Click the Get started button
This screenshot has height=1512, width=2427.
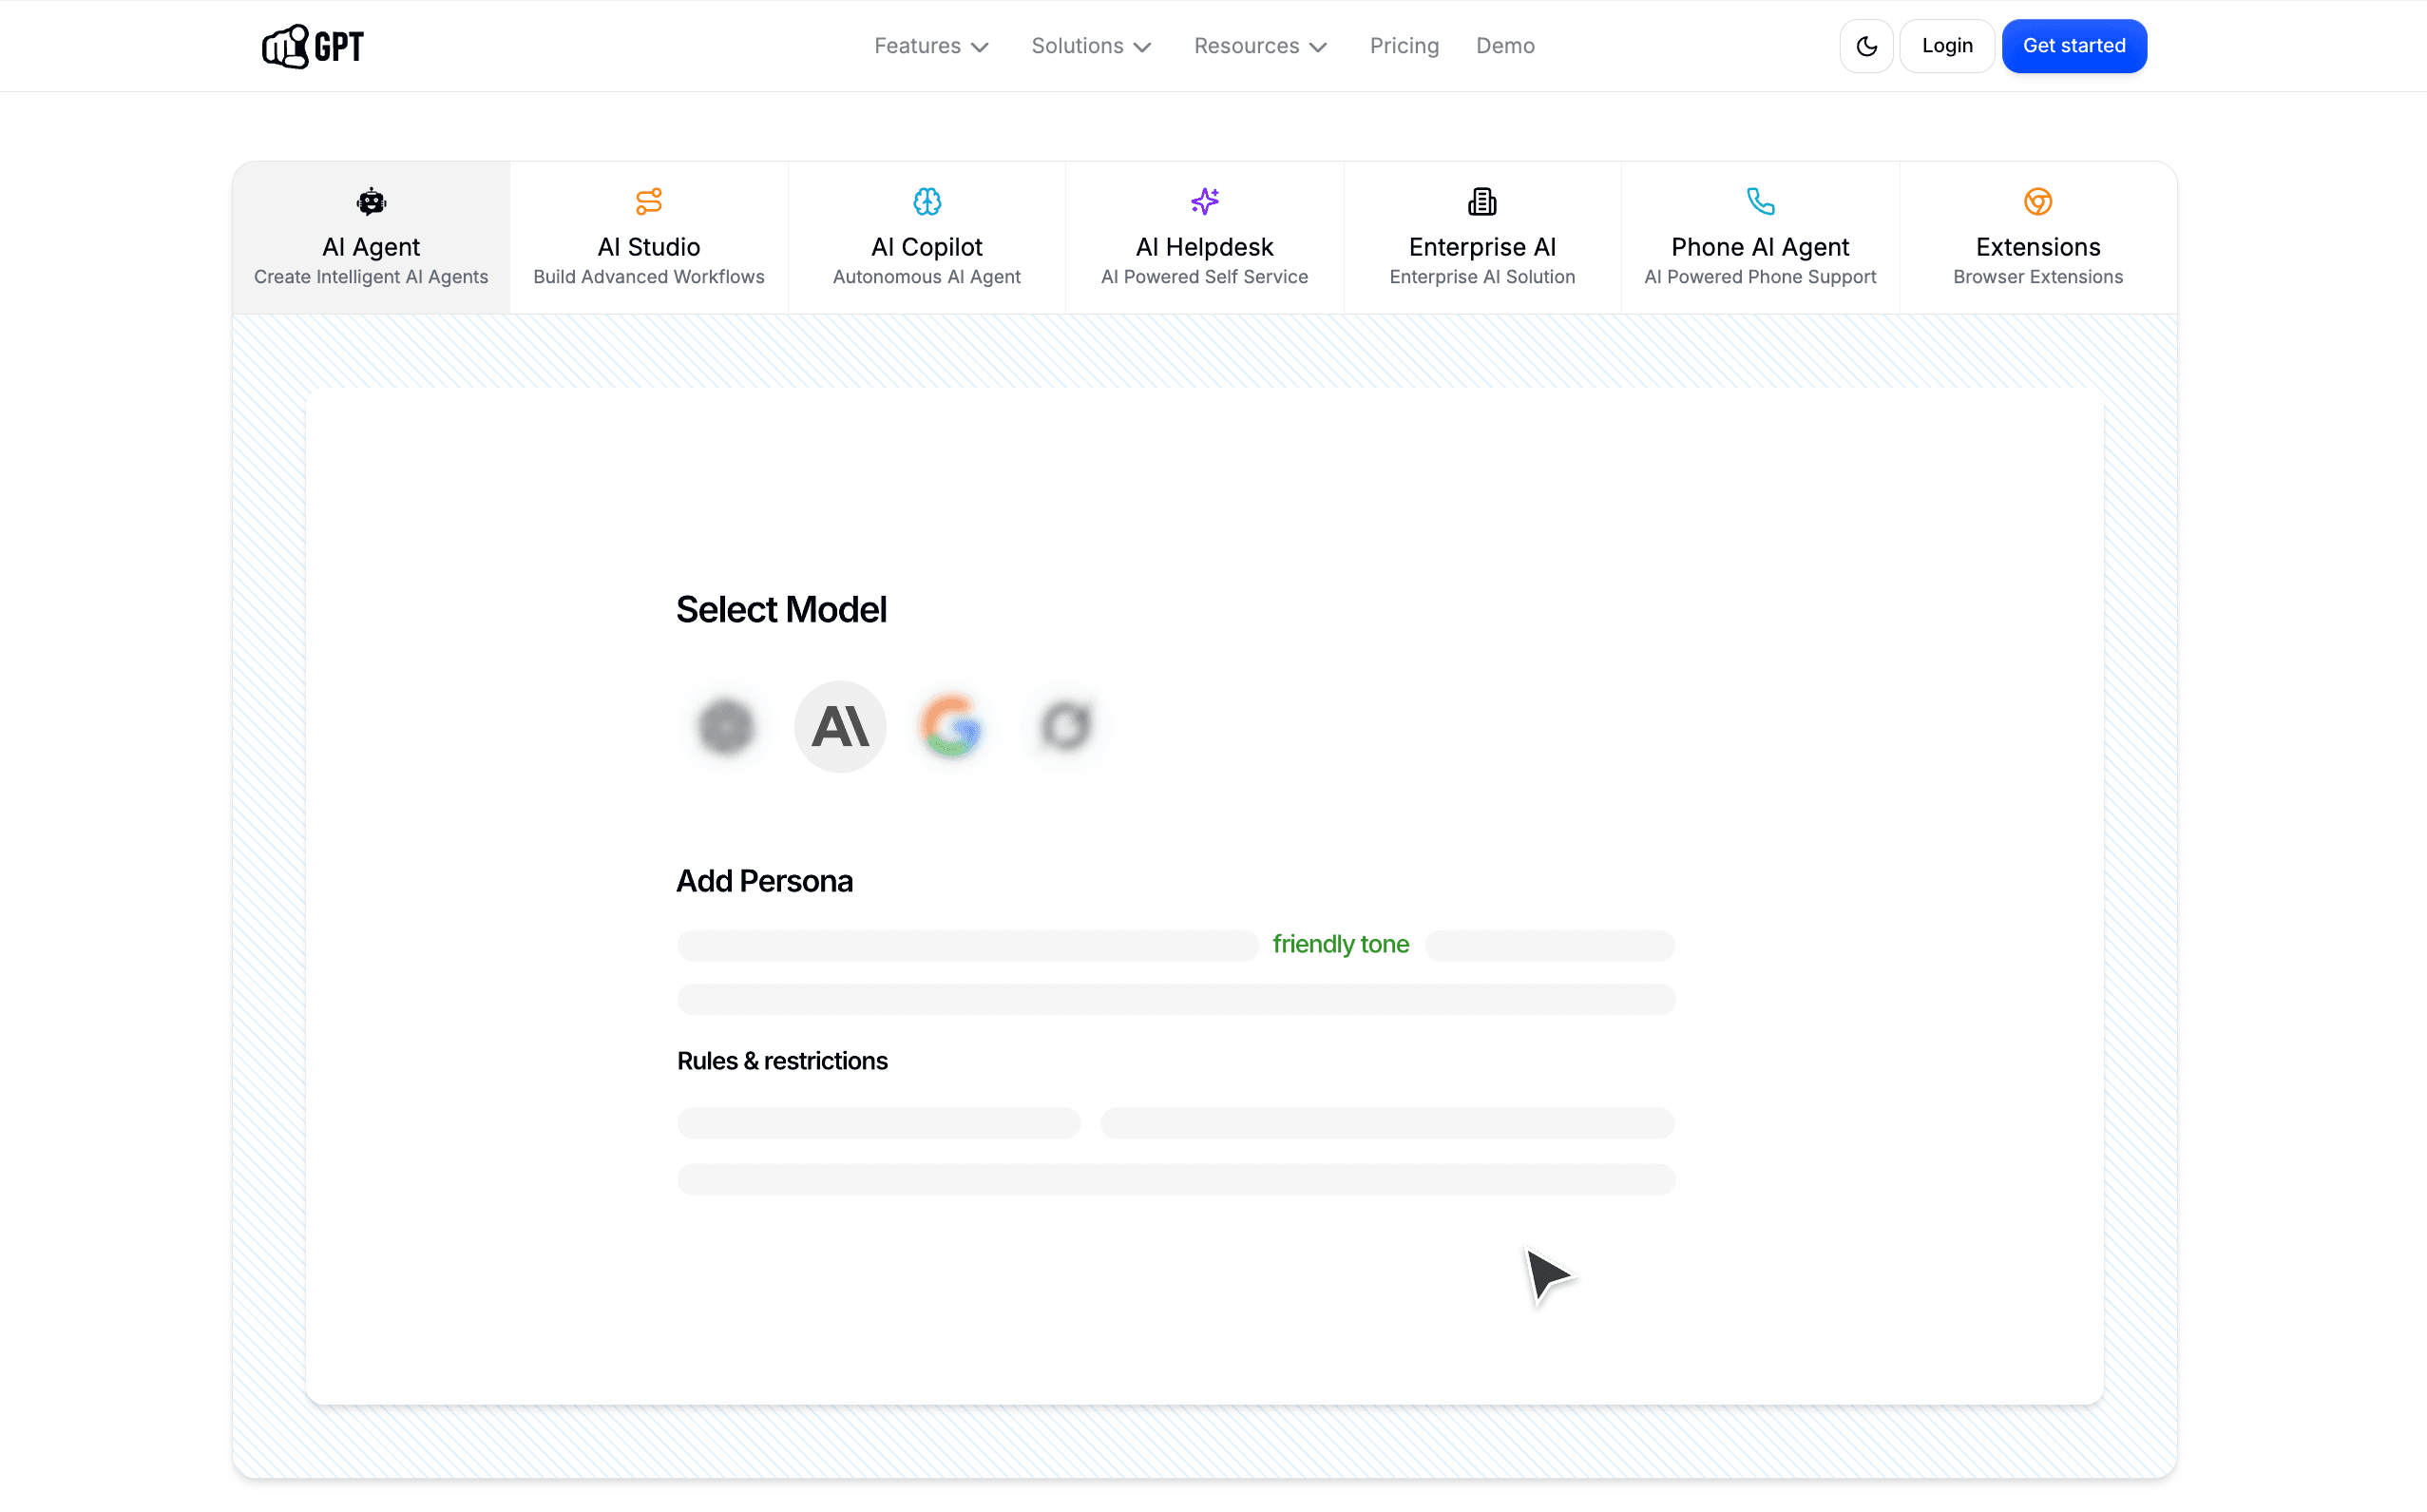2073,46
